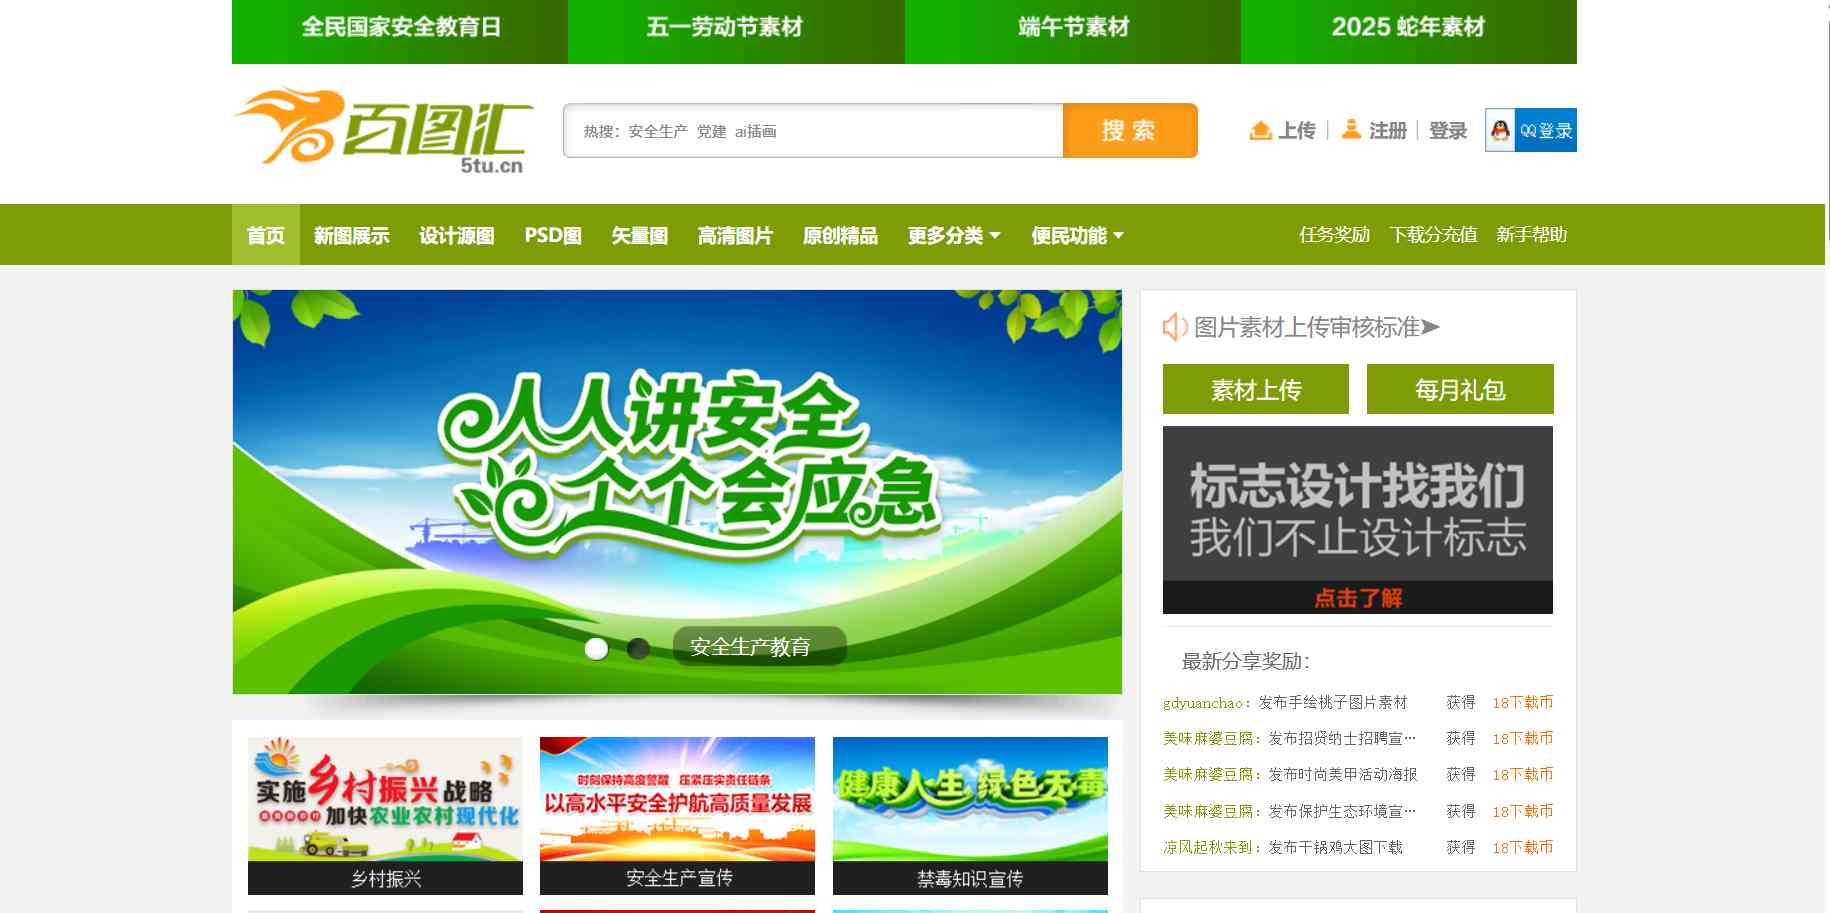Screen dimensions: 1830x913
Task: Focus the search input field
Action: click(x=812, y=131)
